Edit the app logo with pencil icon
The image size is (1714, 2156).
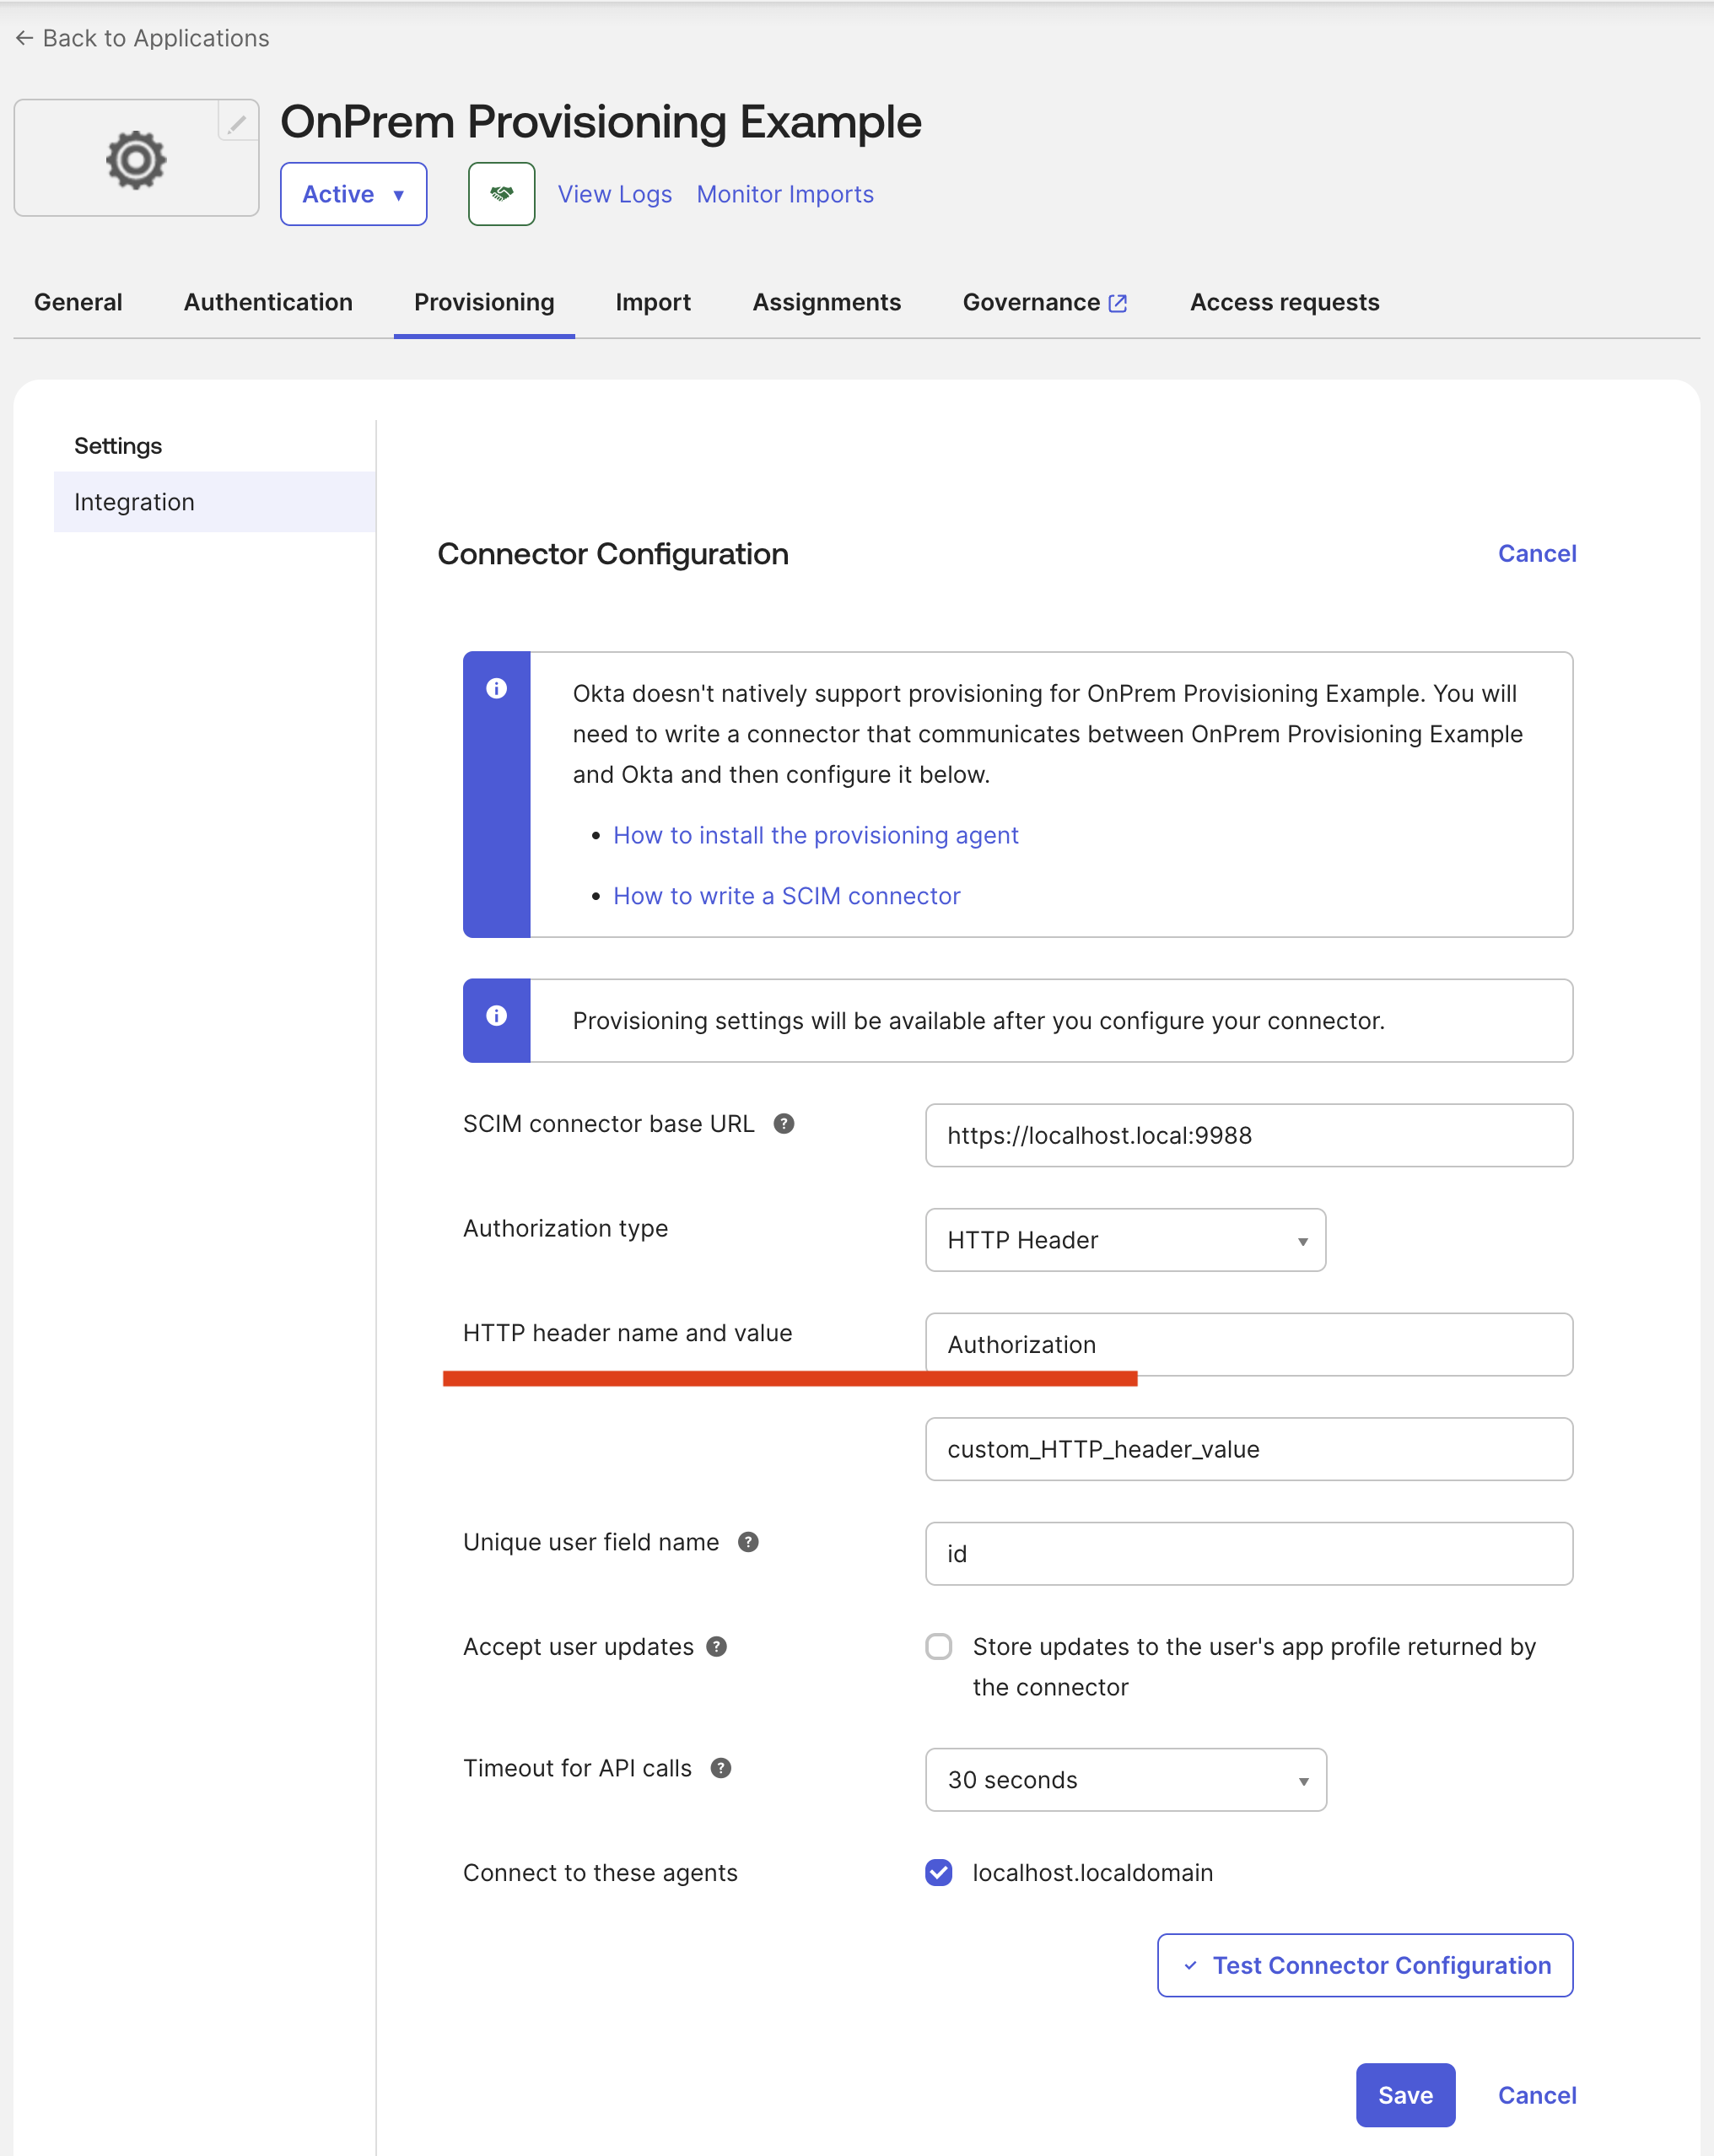[x=237, y=122]
